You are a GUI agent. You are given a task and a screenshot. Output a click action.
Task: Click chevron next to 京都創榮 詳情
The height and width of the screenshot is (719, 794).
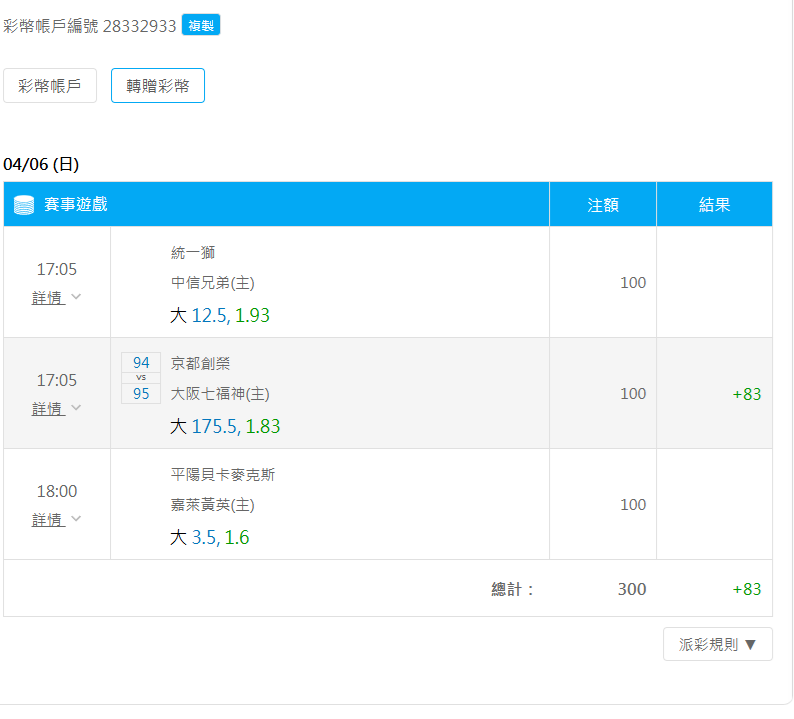point(76,408)
